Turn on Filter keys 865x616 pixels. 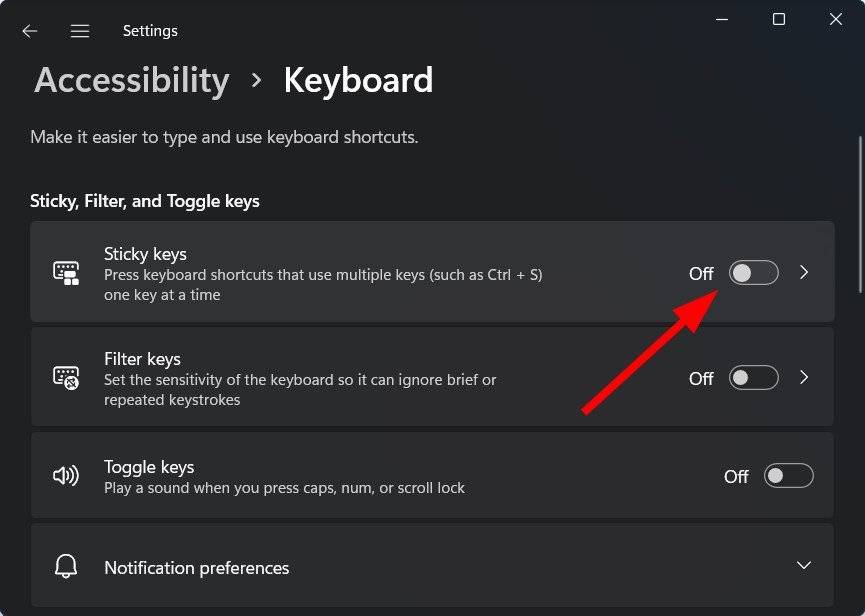click(x=753, y=378)
